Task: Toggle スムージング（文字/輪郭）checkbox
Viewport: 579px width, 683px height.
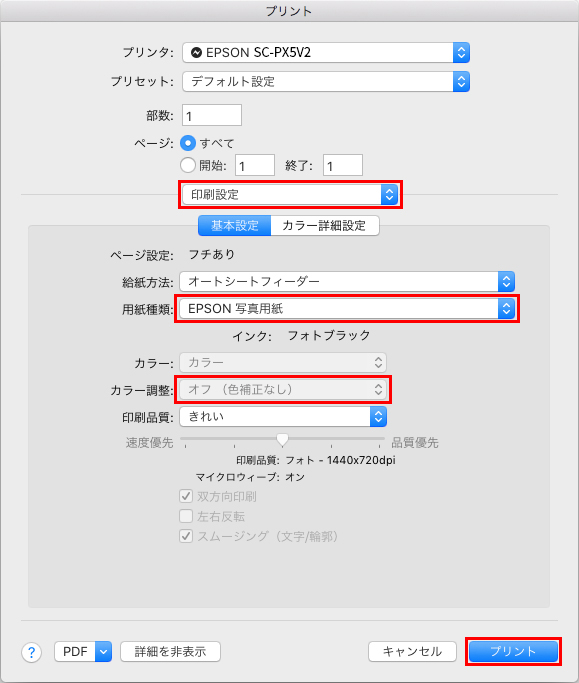Action: 186,536
